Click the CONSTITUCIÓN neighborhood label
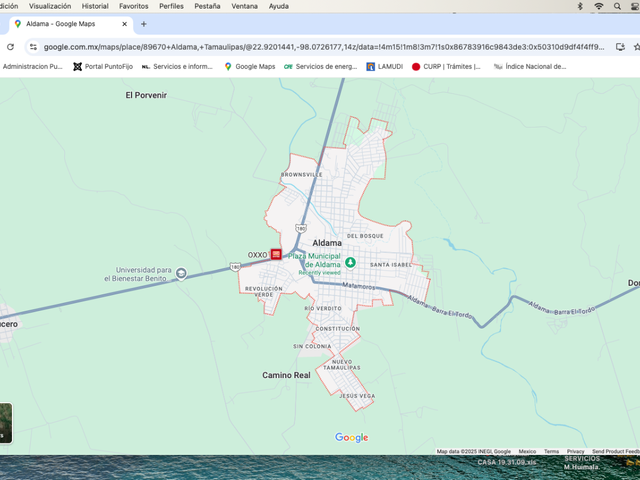 (338, 329)
